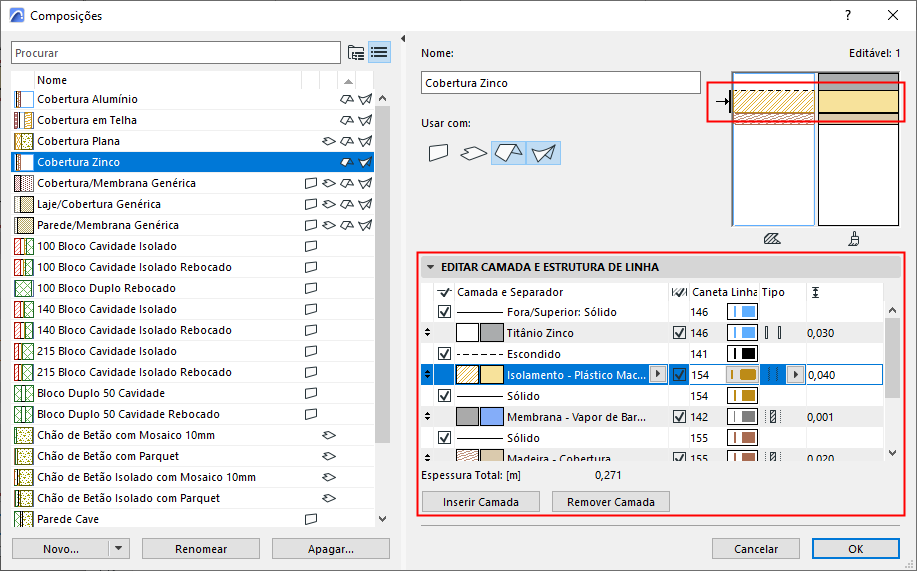Viewport: 917px width, 571px height.
Task: Select Cobertura Plana composite
Action: click(x=192, y=141)
